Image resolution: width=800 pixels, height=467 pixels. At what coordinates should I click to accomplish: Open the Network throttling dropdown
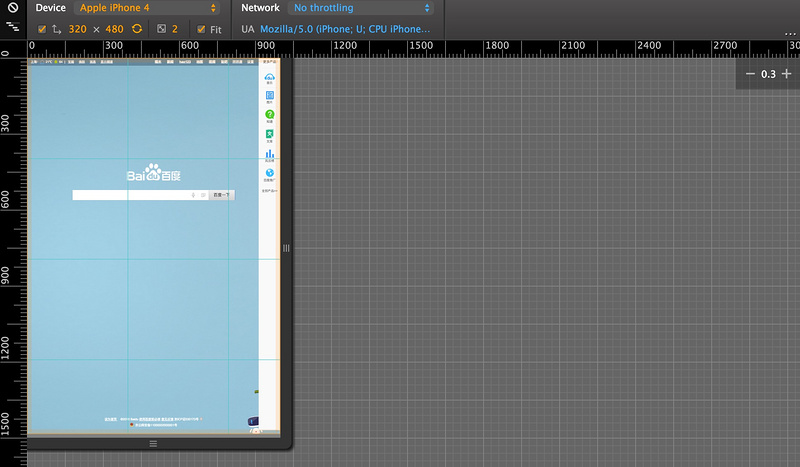click(x=361, y=8)
